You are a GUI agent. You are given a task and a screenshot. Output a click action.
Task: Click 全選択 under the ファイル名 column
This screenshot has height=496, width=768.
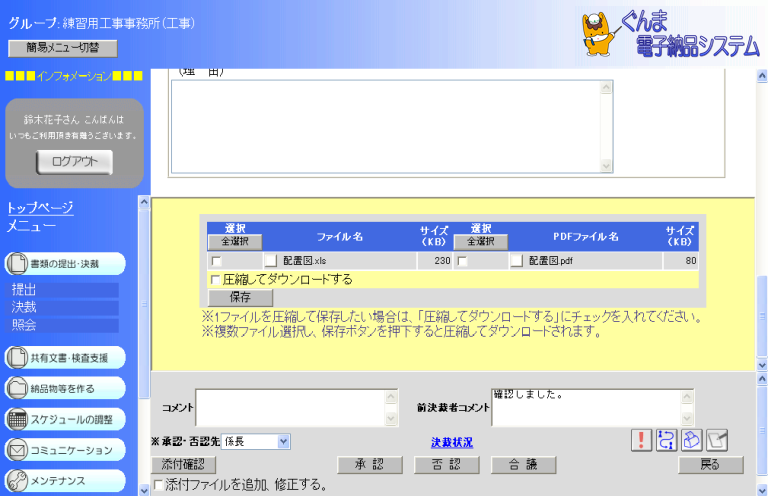click(x=235, y=241)
